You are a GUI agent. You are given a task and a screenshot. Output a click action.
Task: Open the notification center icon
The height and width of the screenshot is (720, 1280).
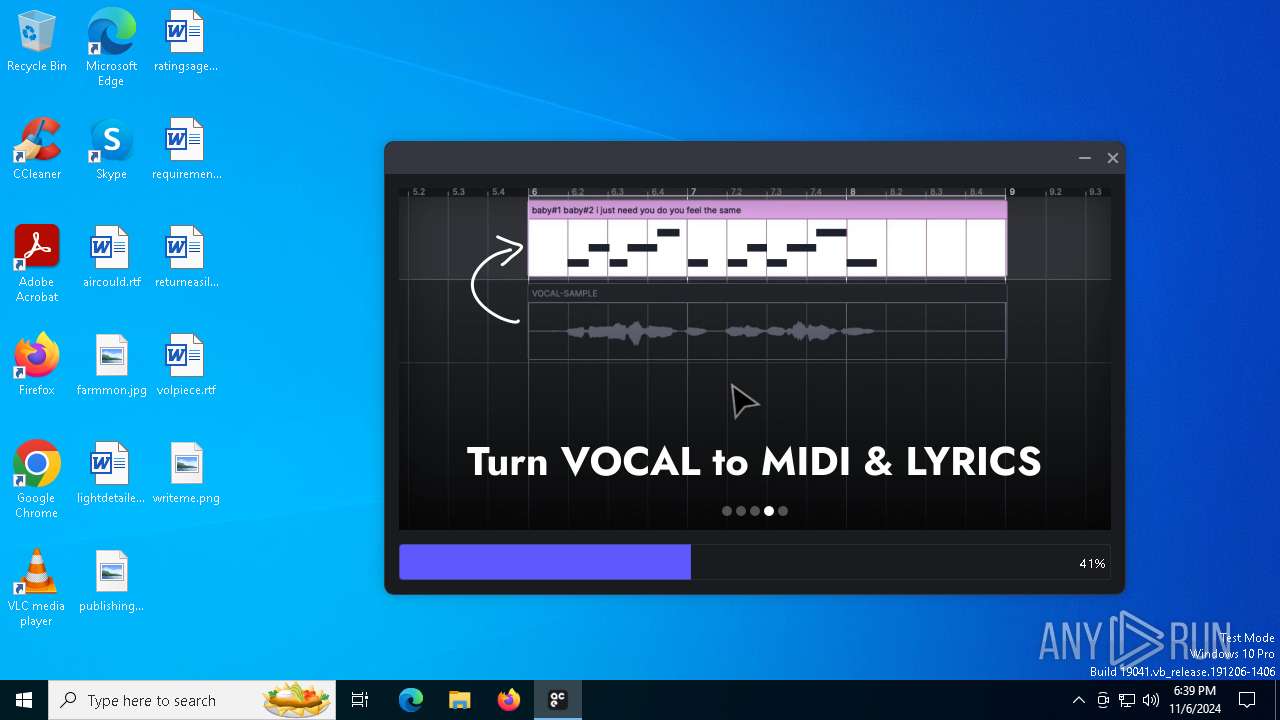click(x=1247, y=700)
